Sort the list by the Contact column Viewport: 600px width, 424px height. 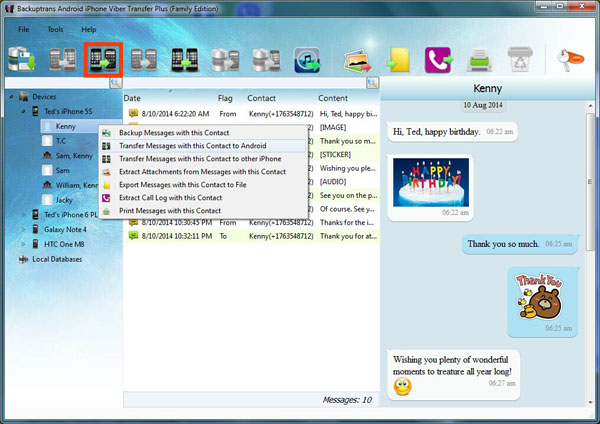[261, 98]
